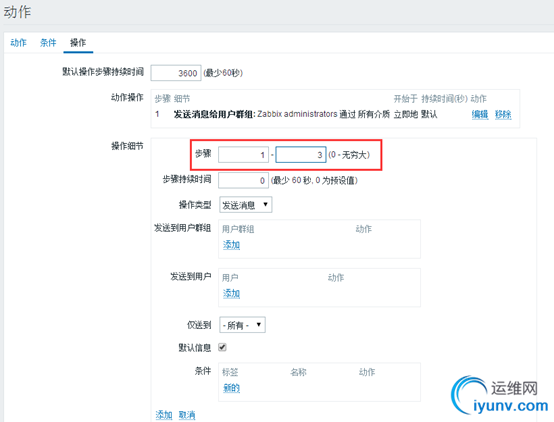Click the 用户群组 column header
This screenshot has height=422, width=554.
[238, 229]
